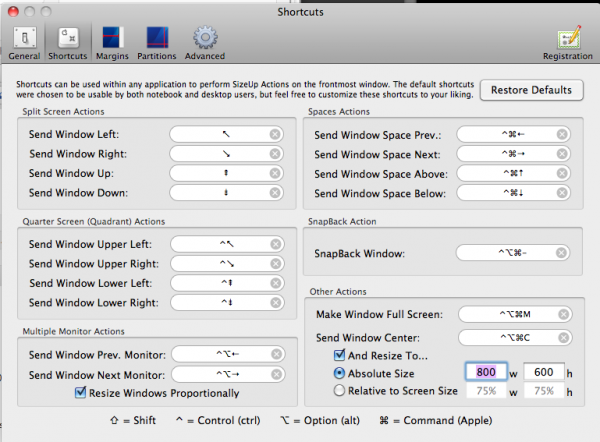Click the relative width 75% field
The width and height of the screenshot is (600, 442).
pos(486,391)
